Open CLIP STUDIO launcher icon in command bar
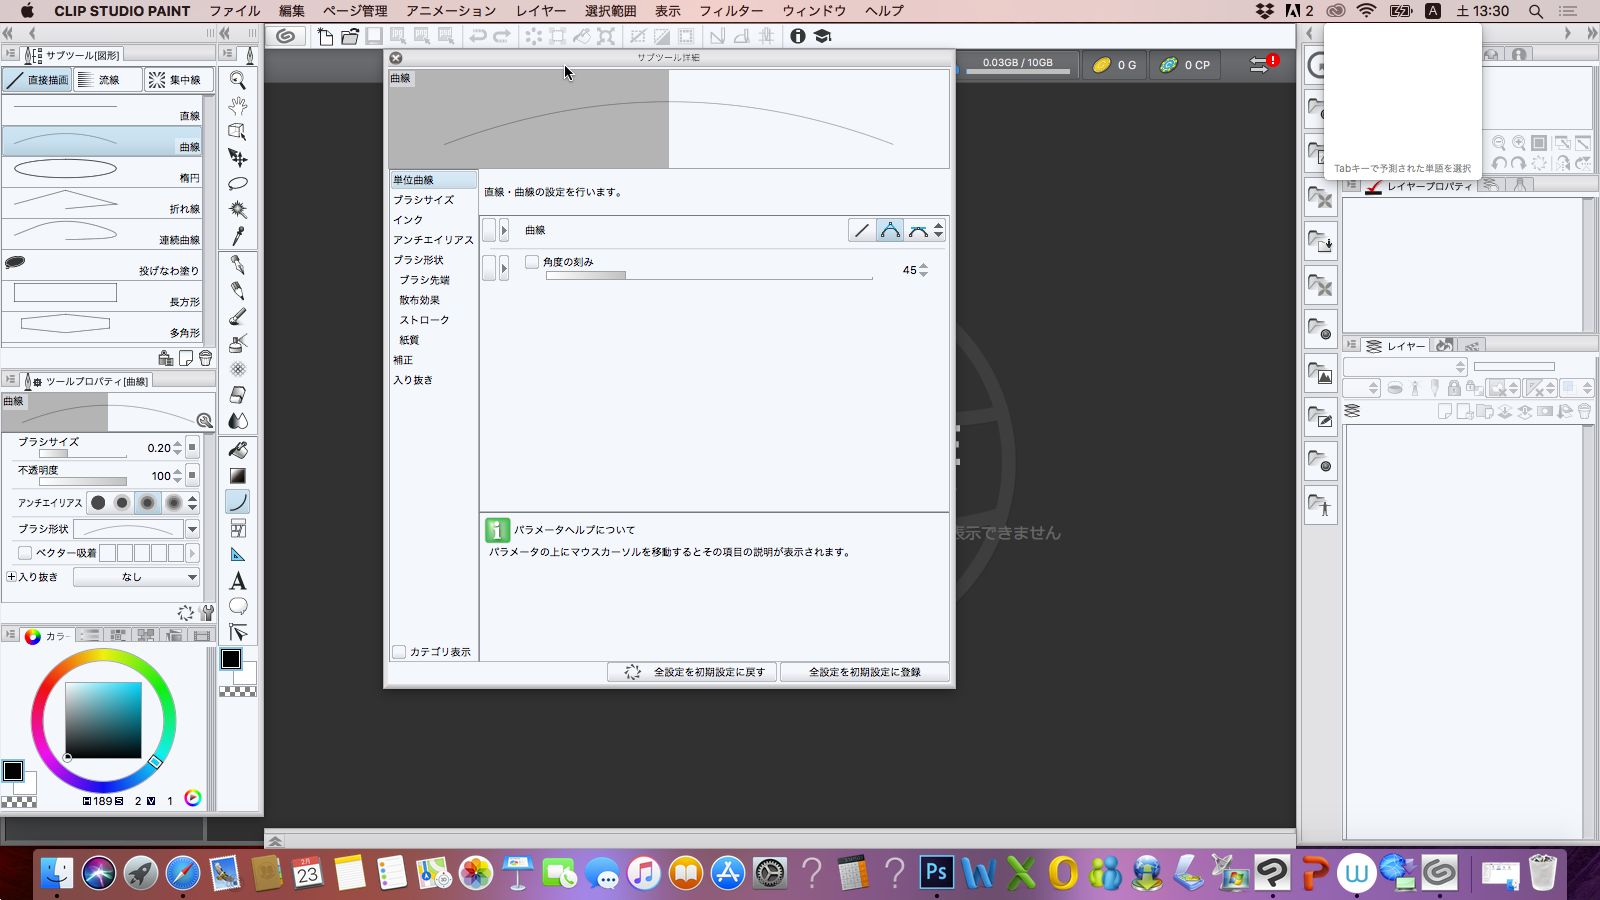This screenshot has width=1600, height=900. (286, 36)
